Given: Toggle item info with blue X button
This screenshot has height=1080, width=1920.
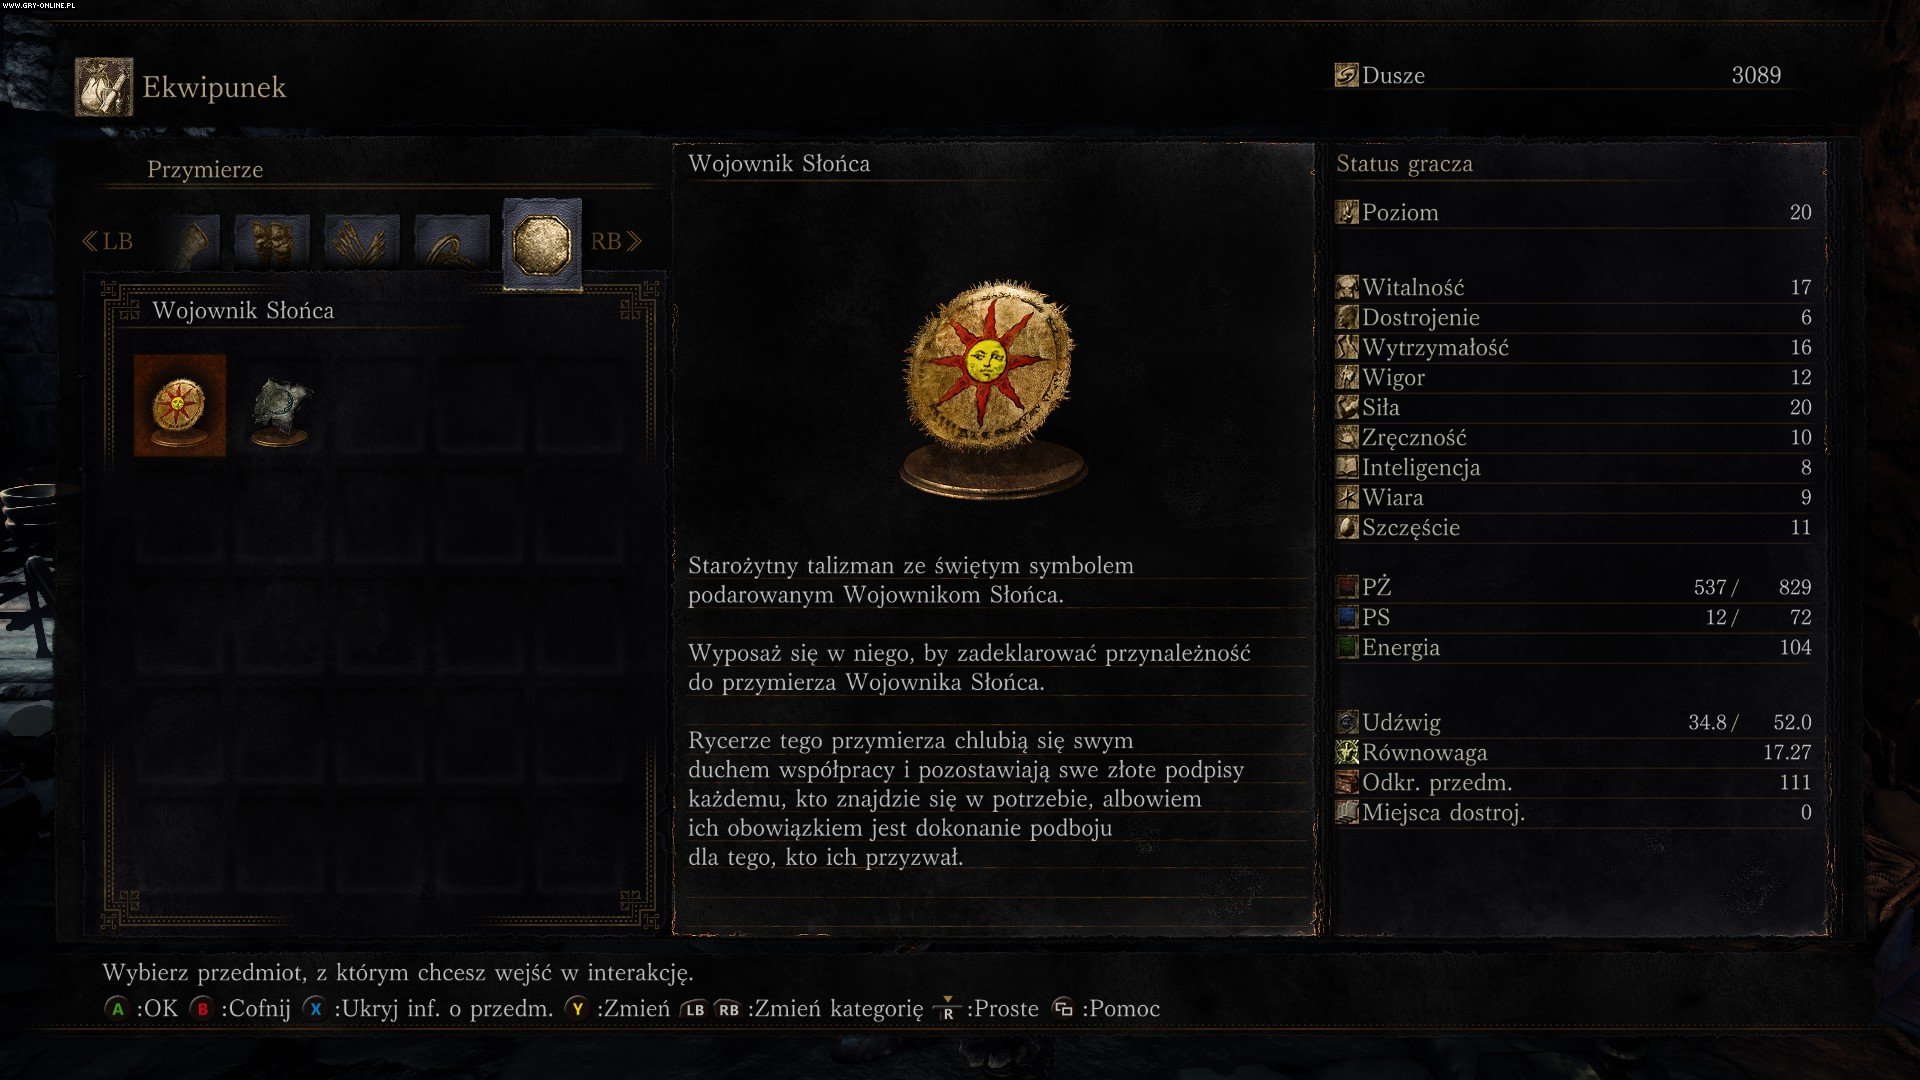Looking at the screenshot, I should (x=316, y=1009).
